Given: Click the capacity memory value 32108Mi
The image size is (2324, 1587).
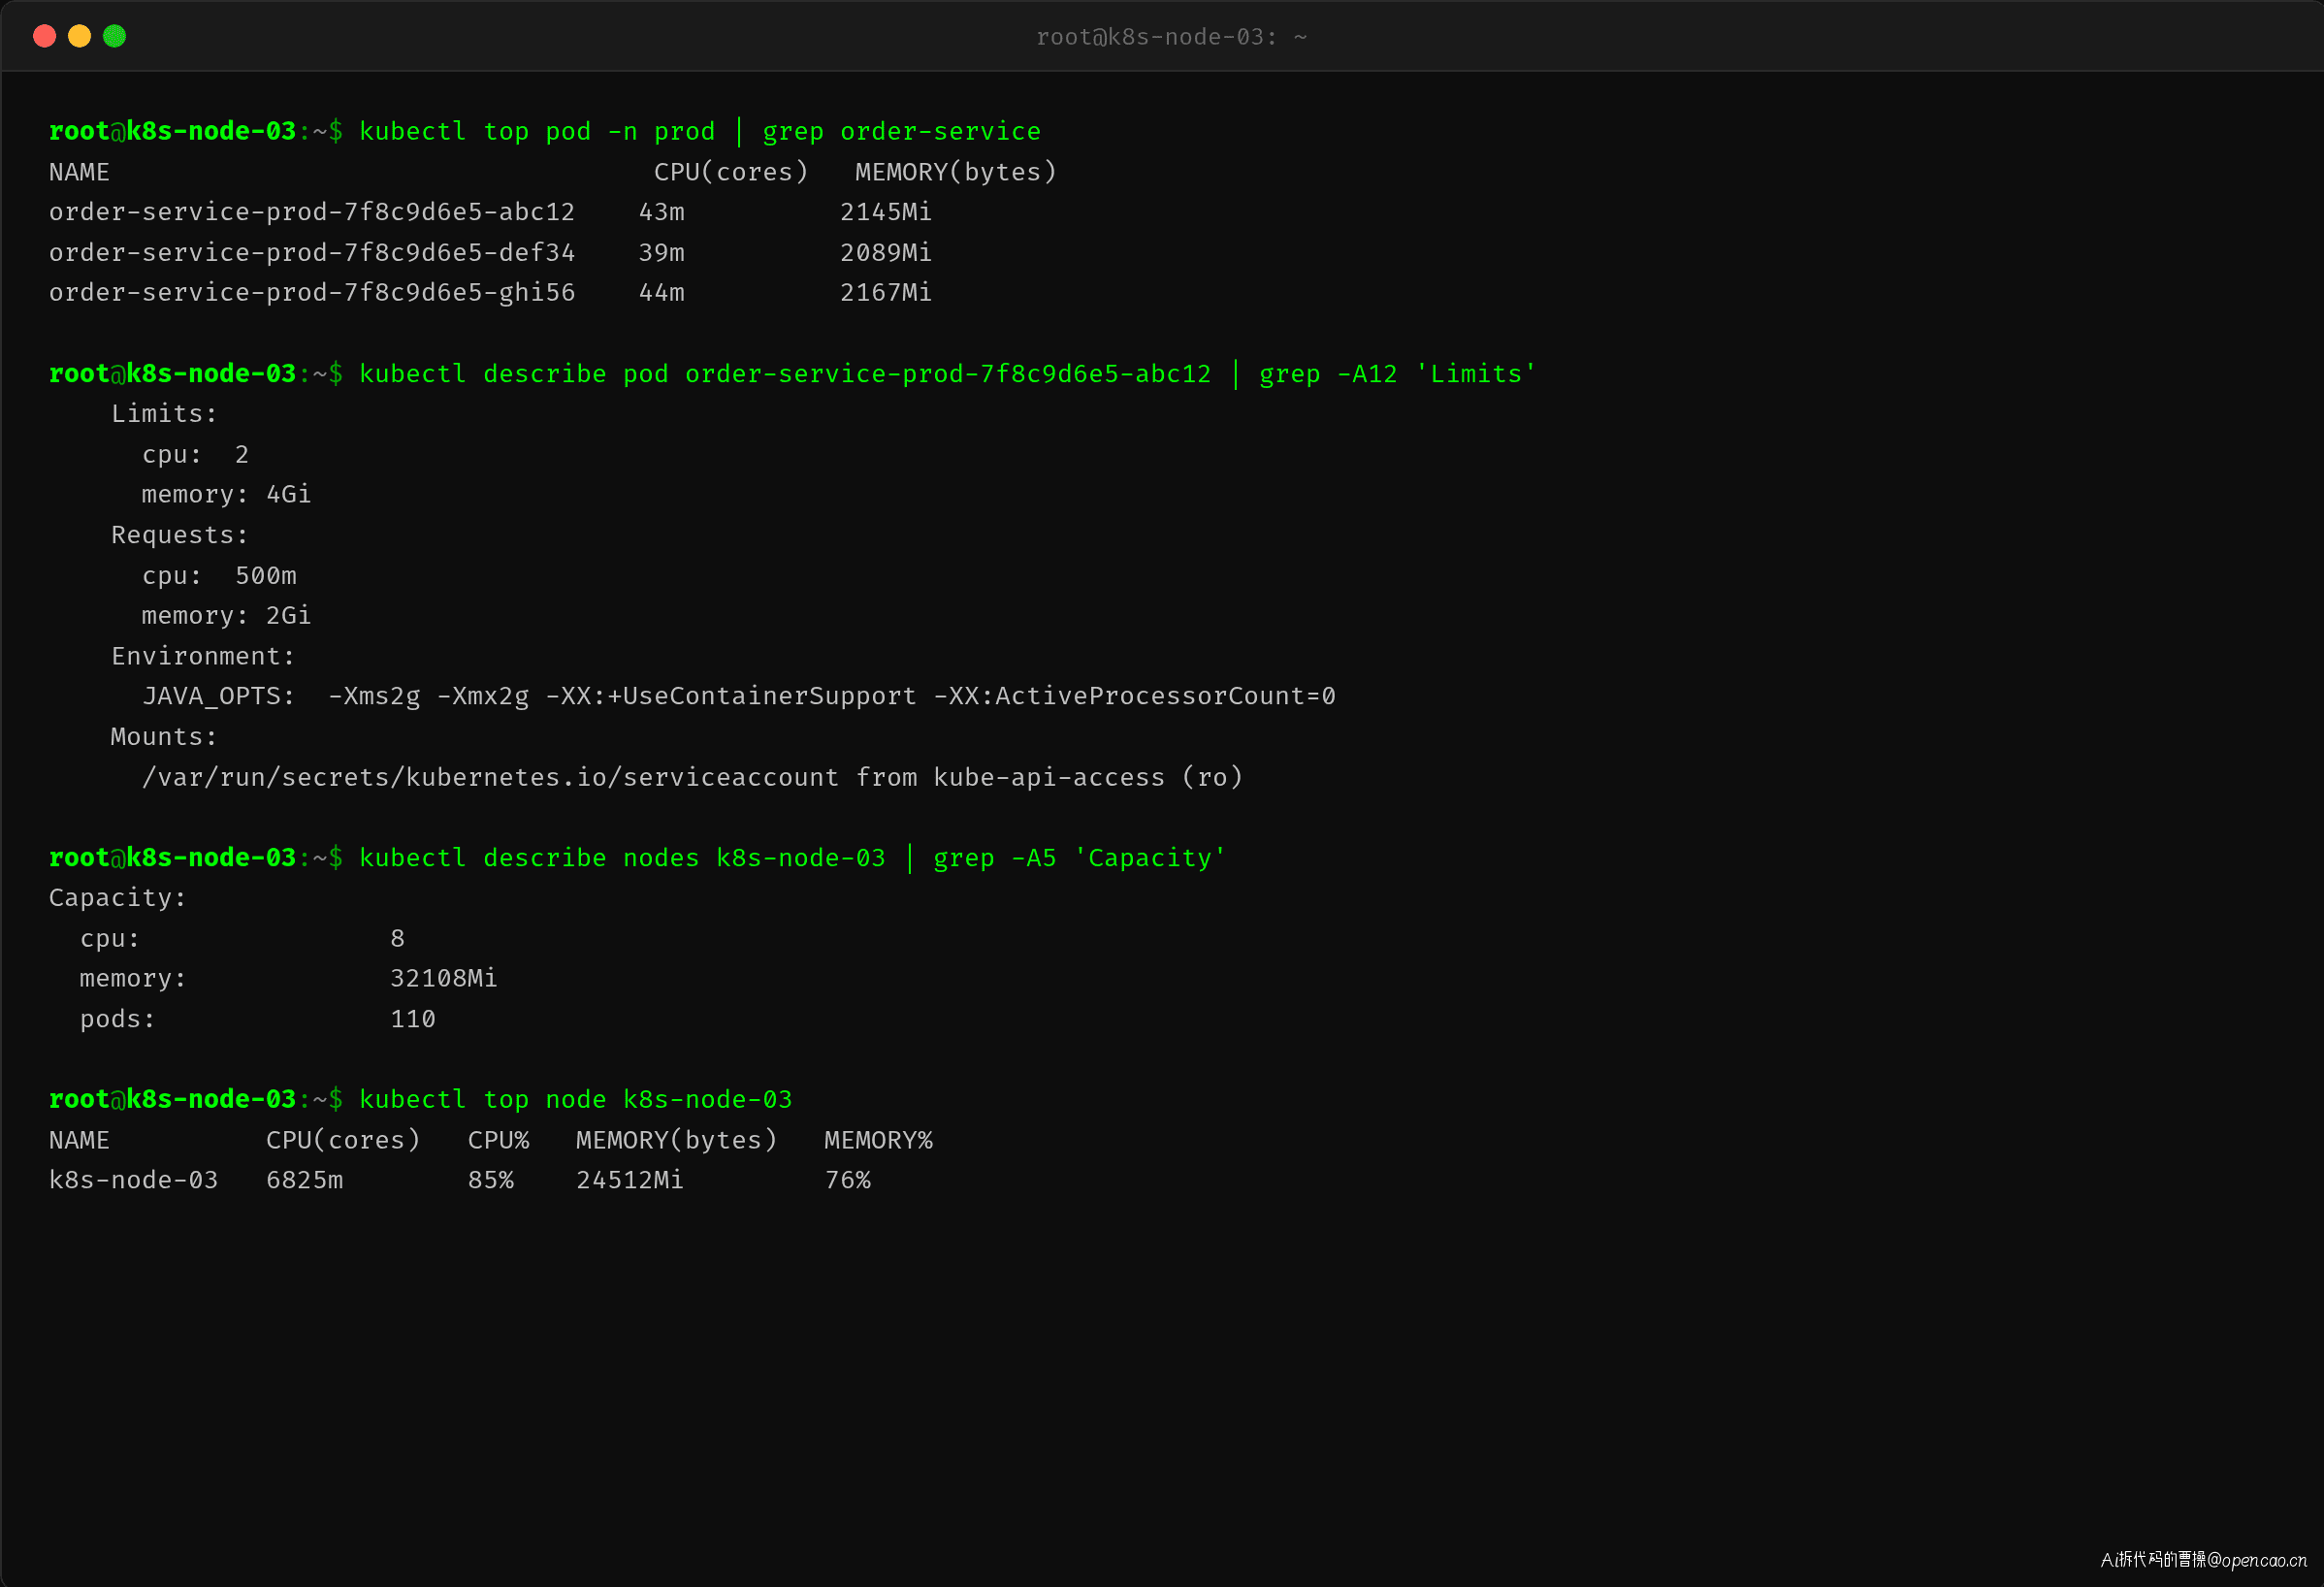Looking at the screenshot, I should tap(444, 979).
